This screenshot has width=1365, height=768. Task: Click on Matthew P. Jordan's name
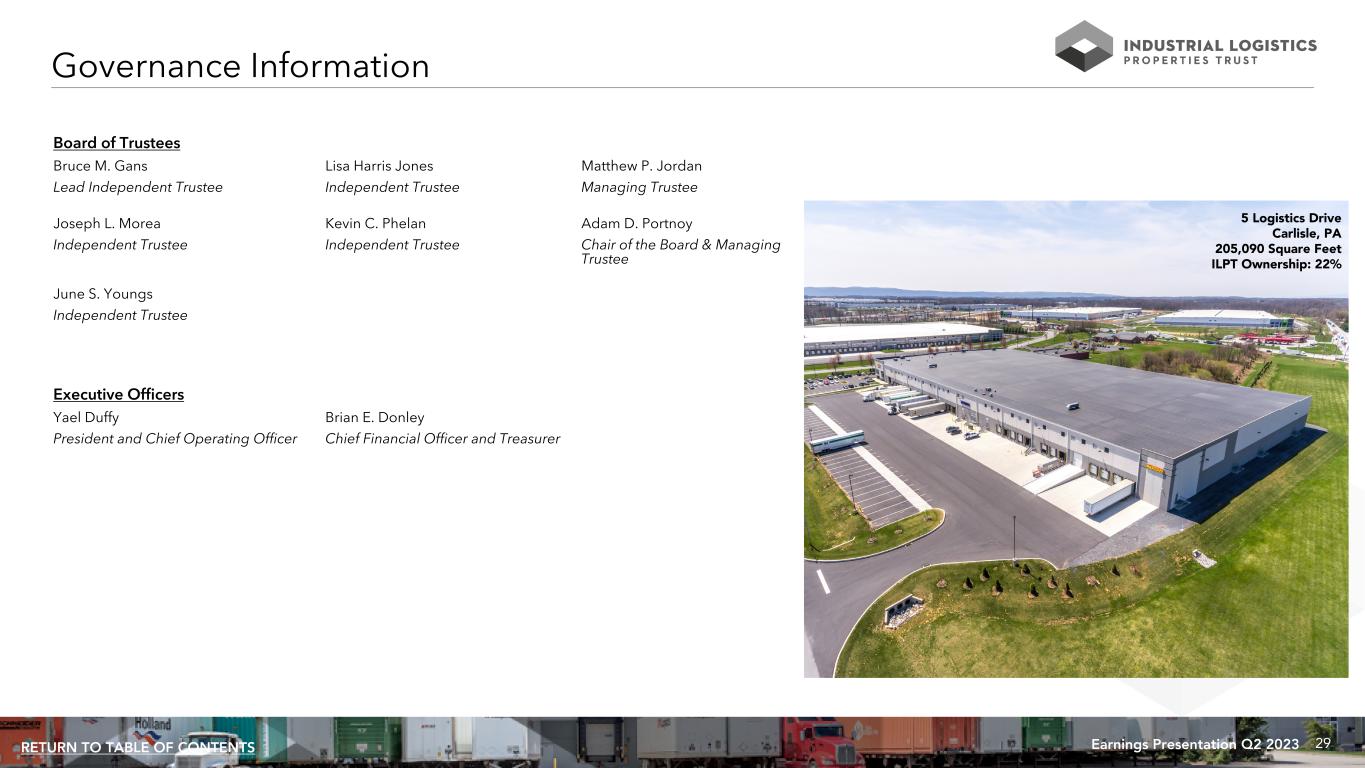click(x=641, y=166)
